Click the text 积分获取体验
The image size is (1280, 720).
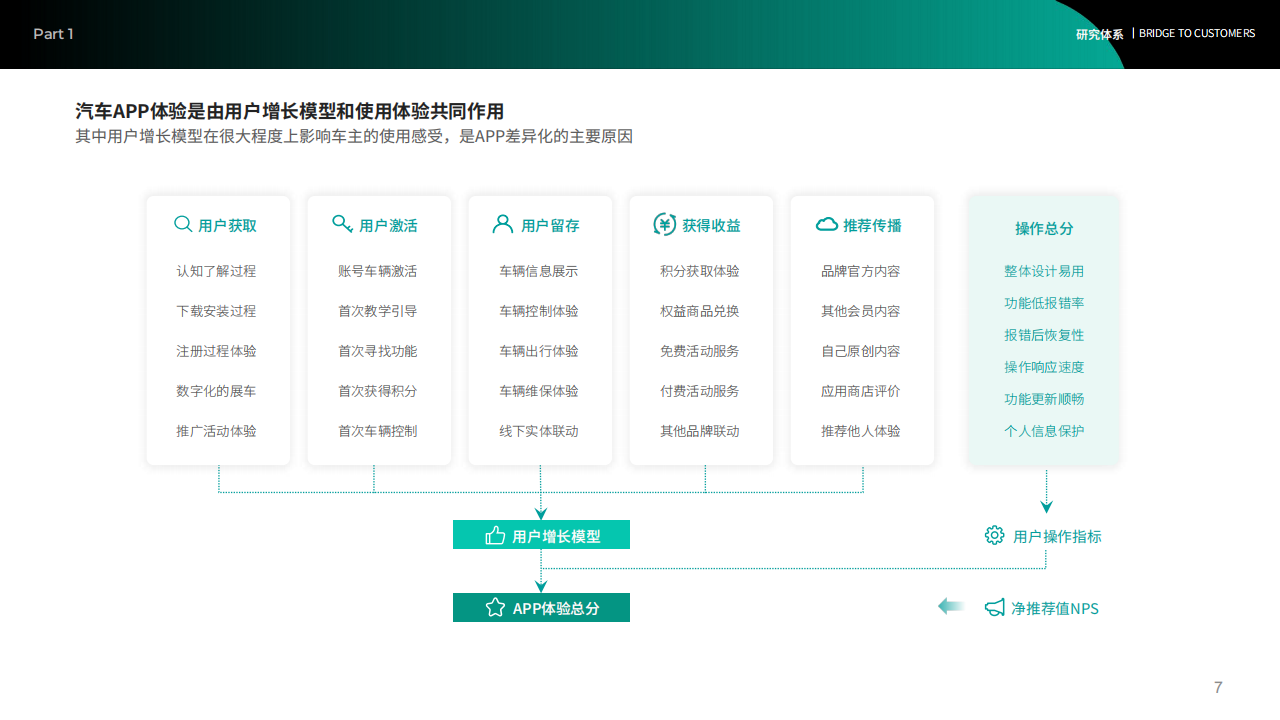(700, 271)
